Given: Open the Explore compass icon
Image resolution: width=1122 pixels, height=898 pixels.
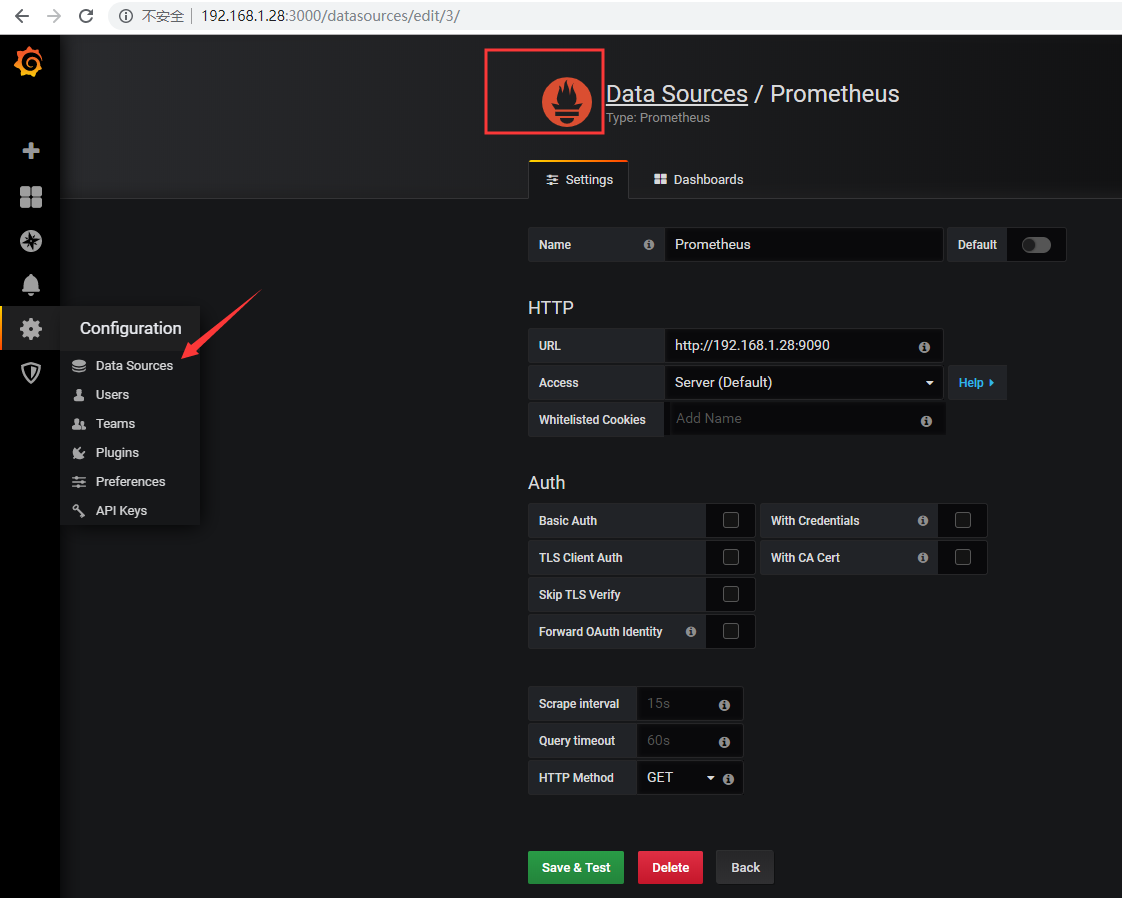Looking at the screenshot, I should click(x=31, y=241).
